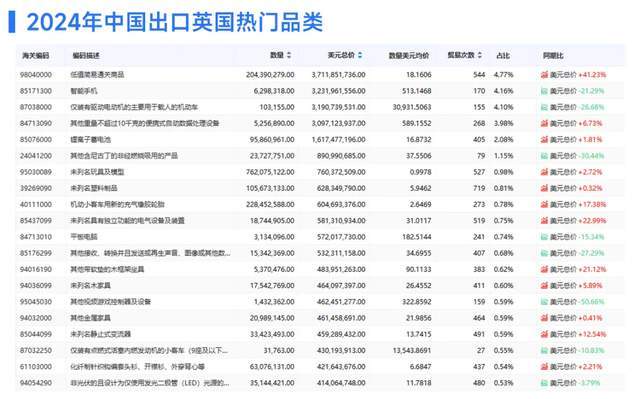The image size is (640, 399).
Task: Click the red trend icon in row 39269090
Action: (544, 188)
